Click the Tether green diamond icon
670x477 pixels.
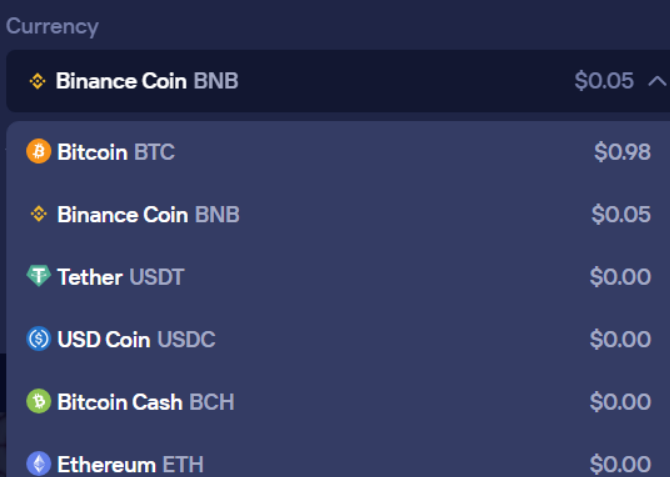[x=38, y=277]
